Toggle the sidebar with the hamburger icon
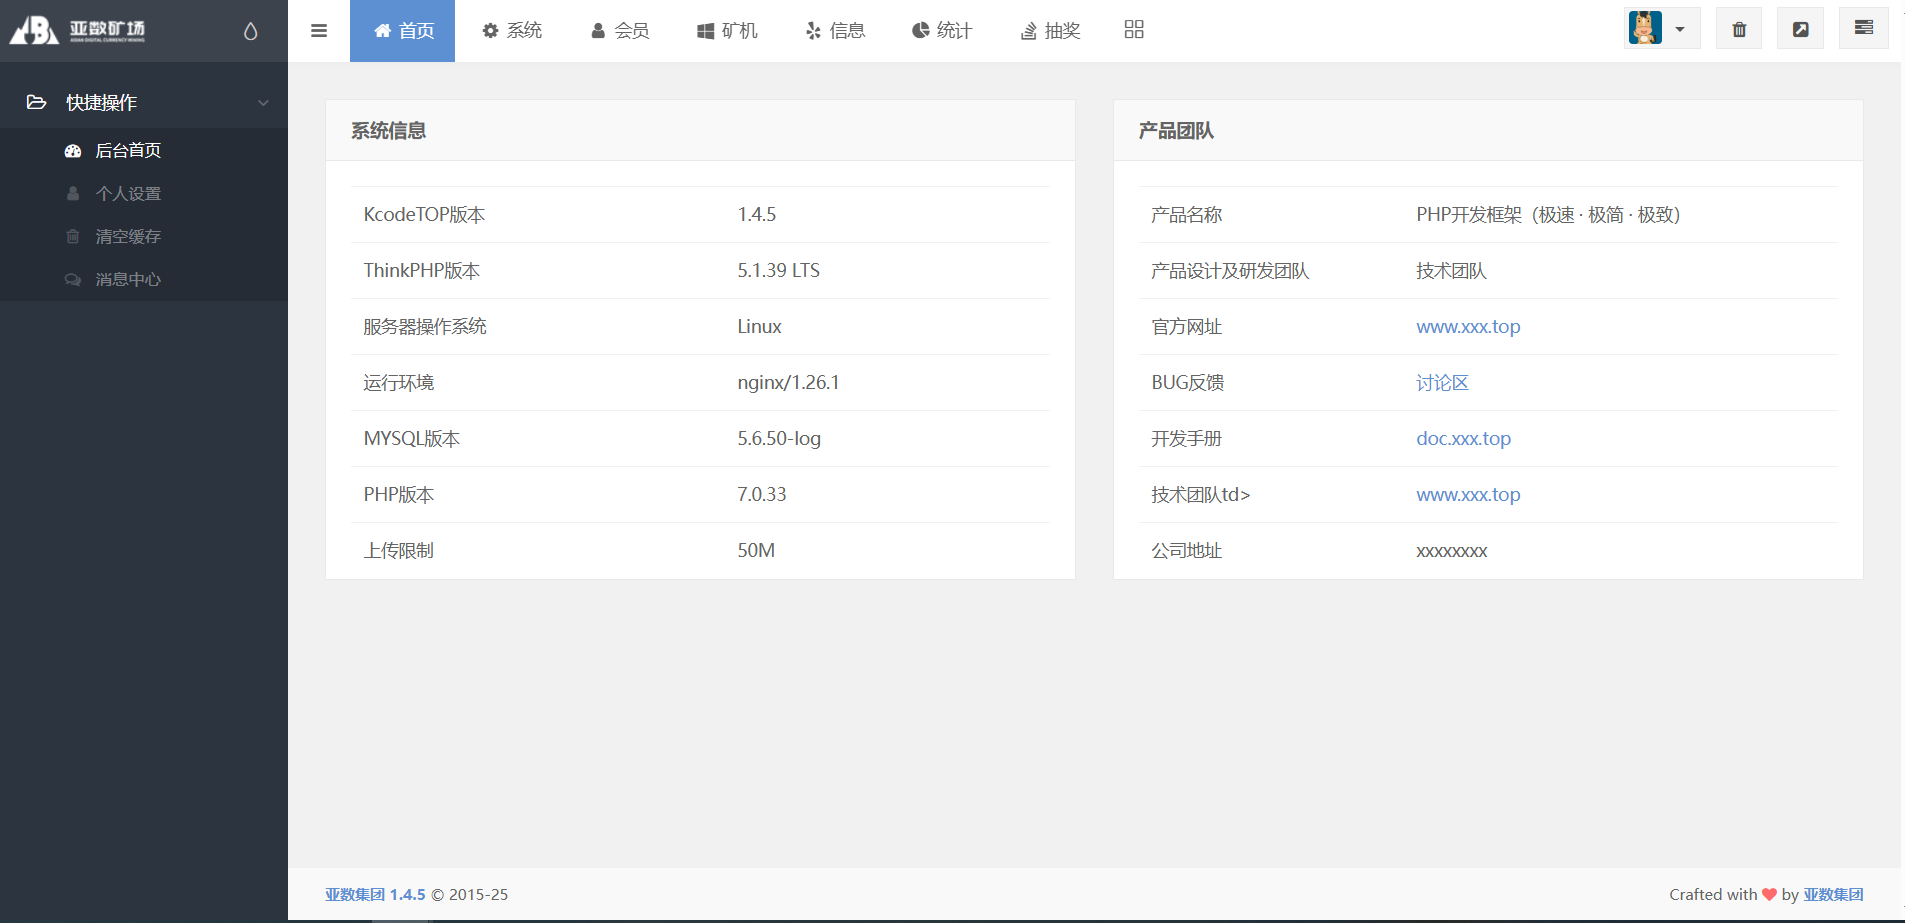Viewport: 1905px width, 923px height. point(319,31)
